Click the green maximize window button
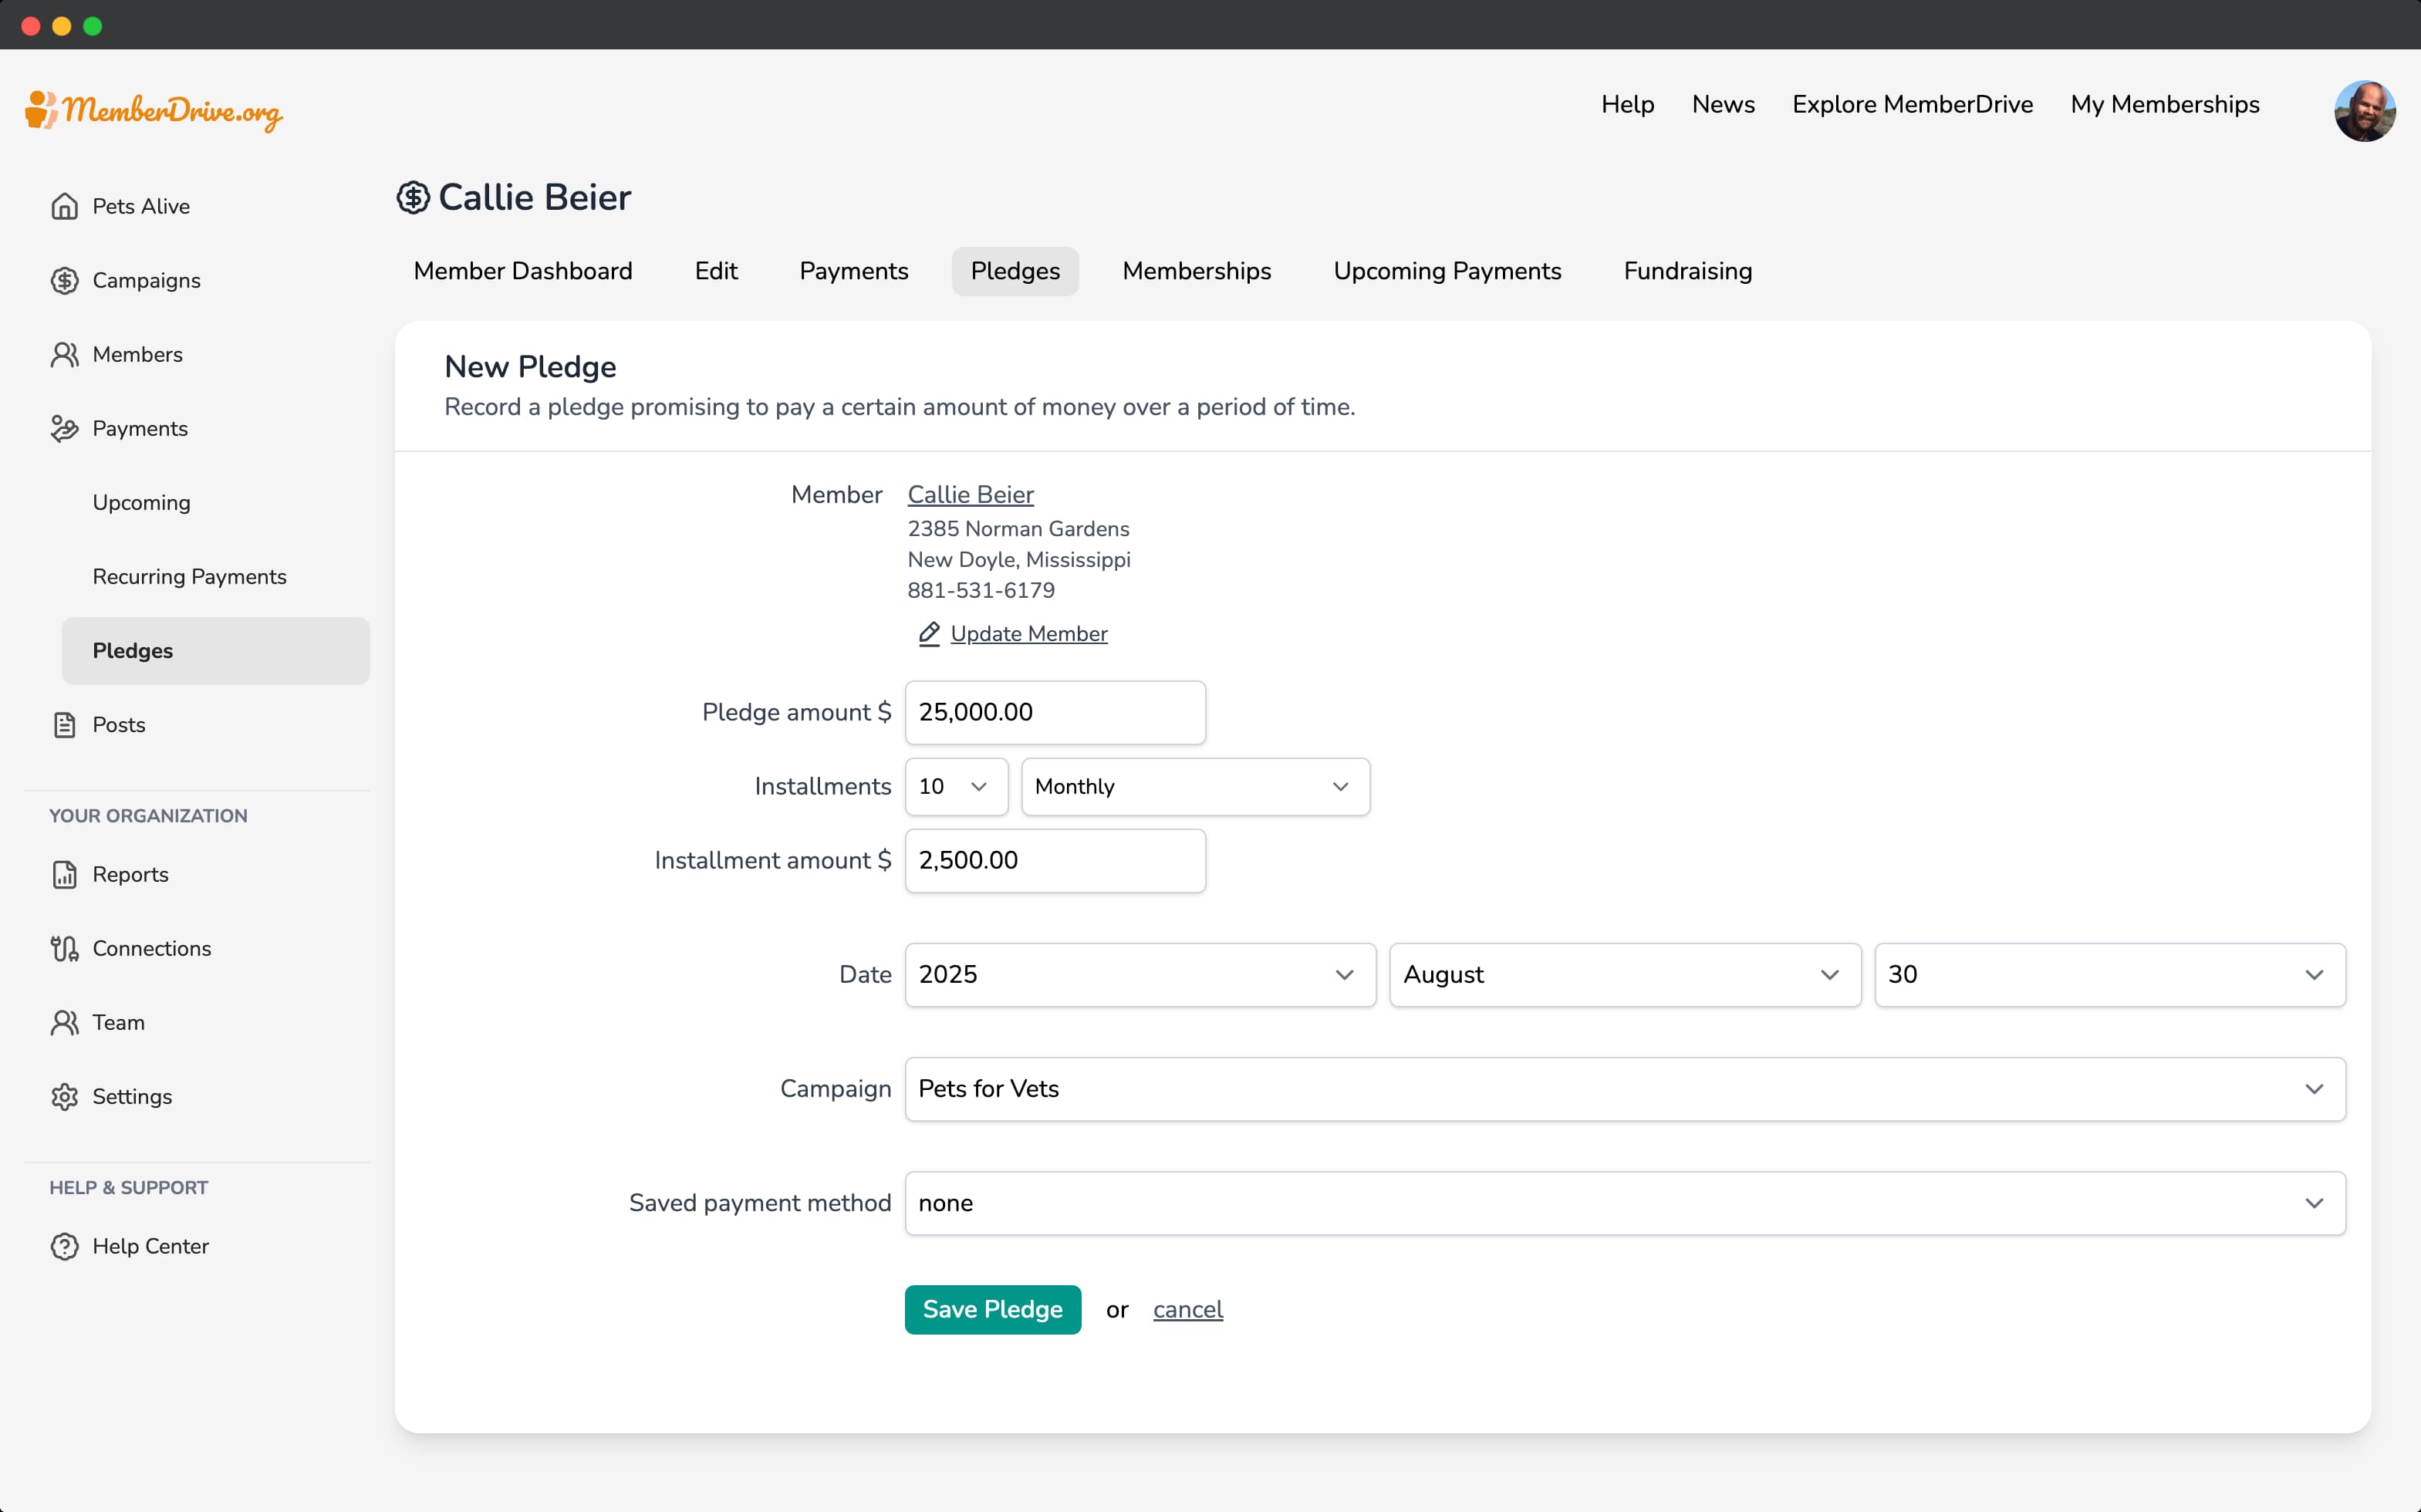Viewport: 2421px width, 1512px height. click(x=93, y=26)
